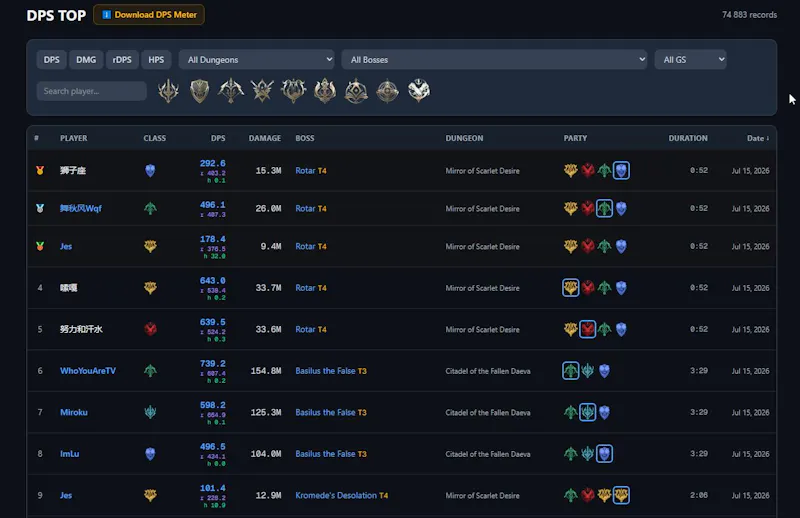Click the 2:06 duration value
800x518 pixels.
coord(698,495)
